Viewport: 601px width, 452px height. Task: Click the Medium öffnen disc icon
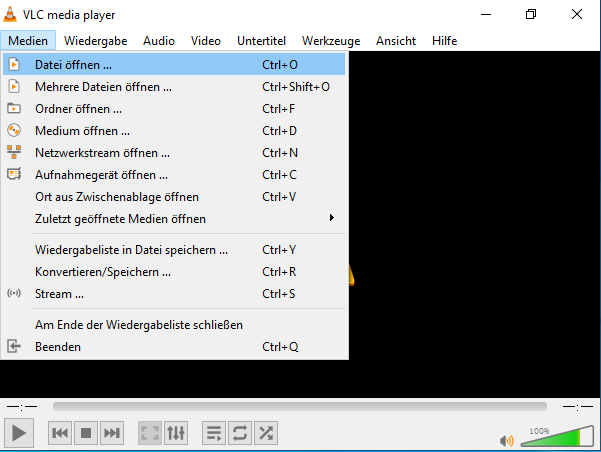point(14,130)
